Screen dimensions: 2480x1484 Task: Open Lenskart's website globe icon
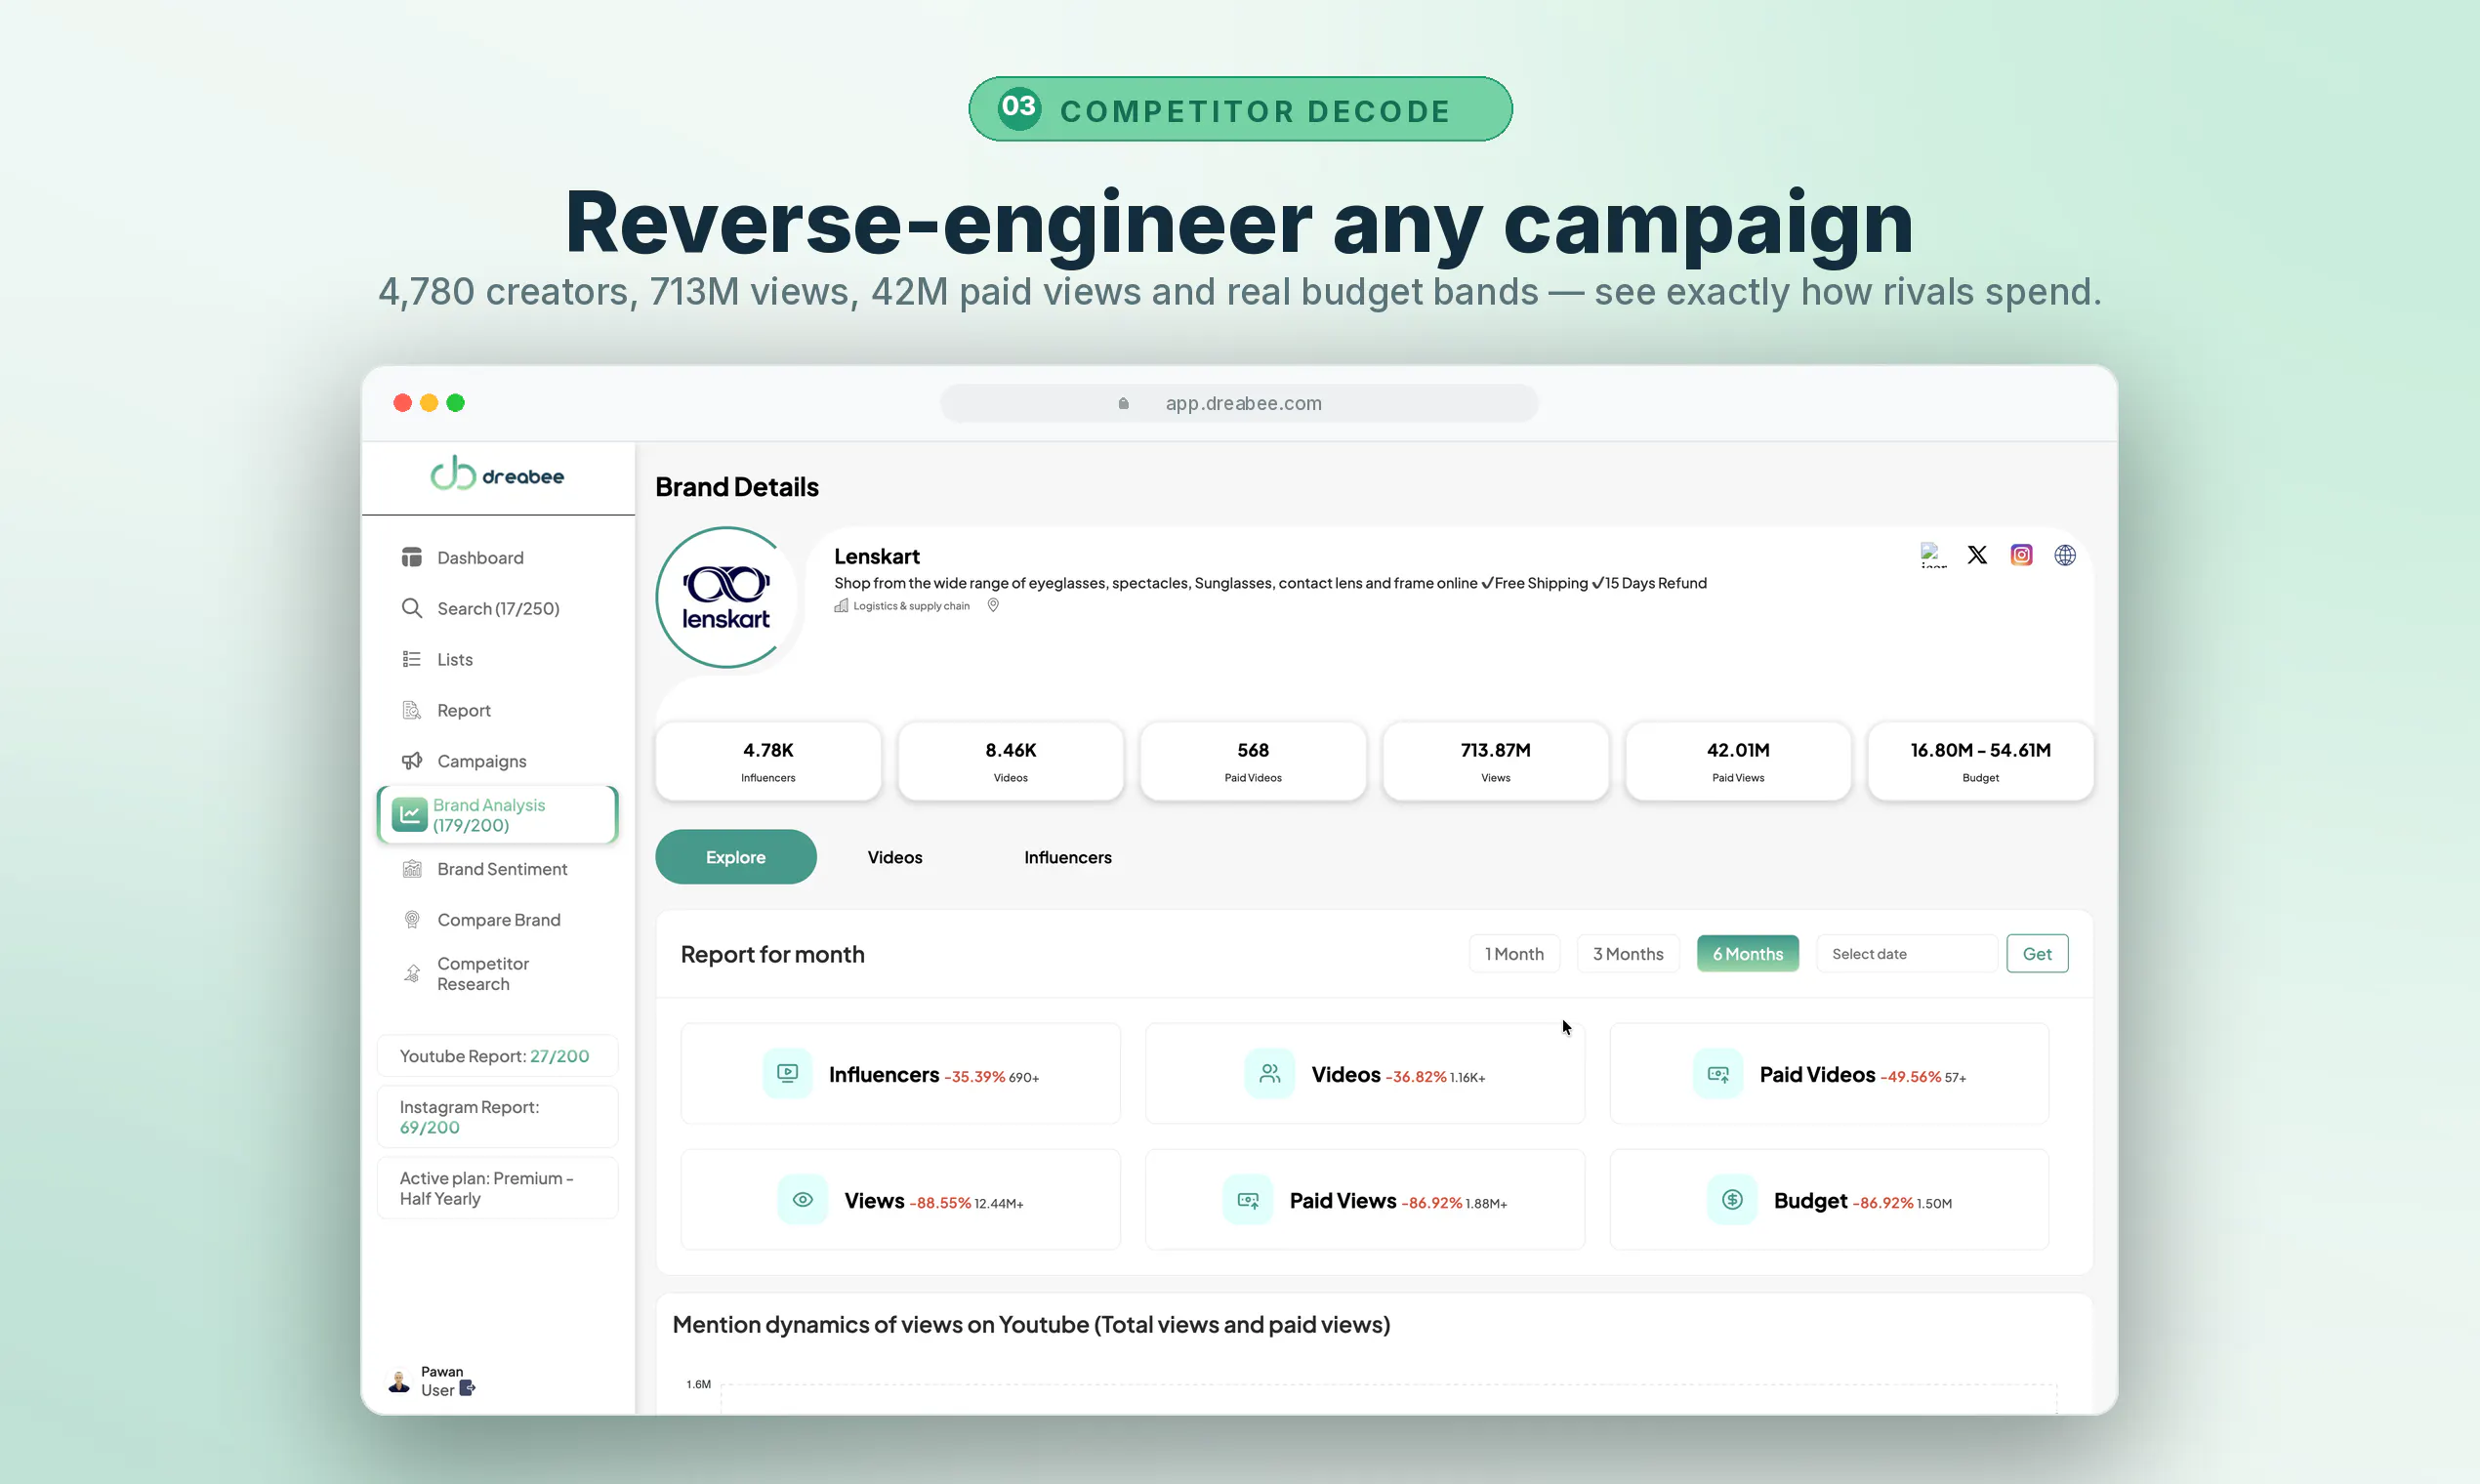(2065, 555)
